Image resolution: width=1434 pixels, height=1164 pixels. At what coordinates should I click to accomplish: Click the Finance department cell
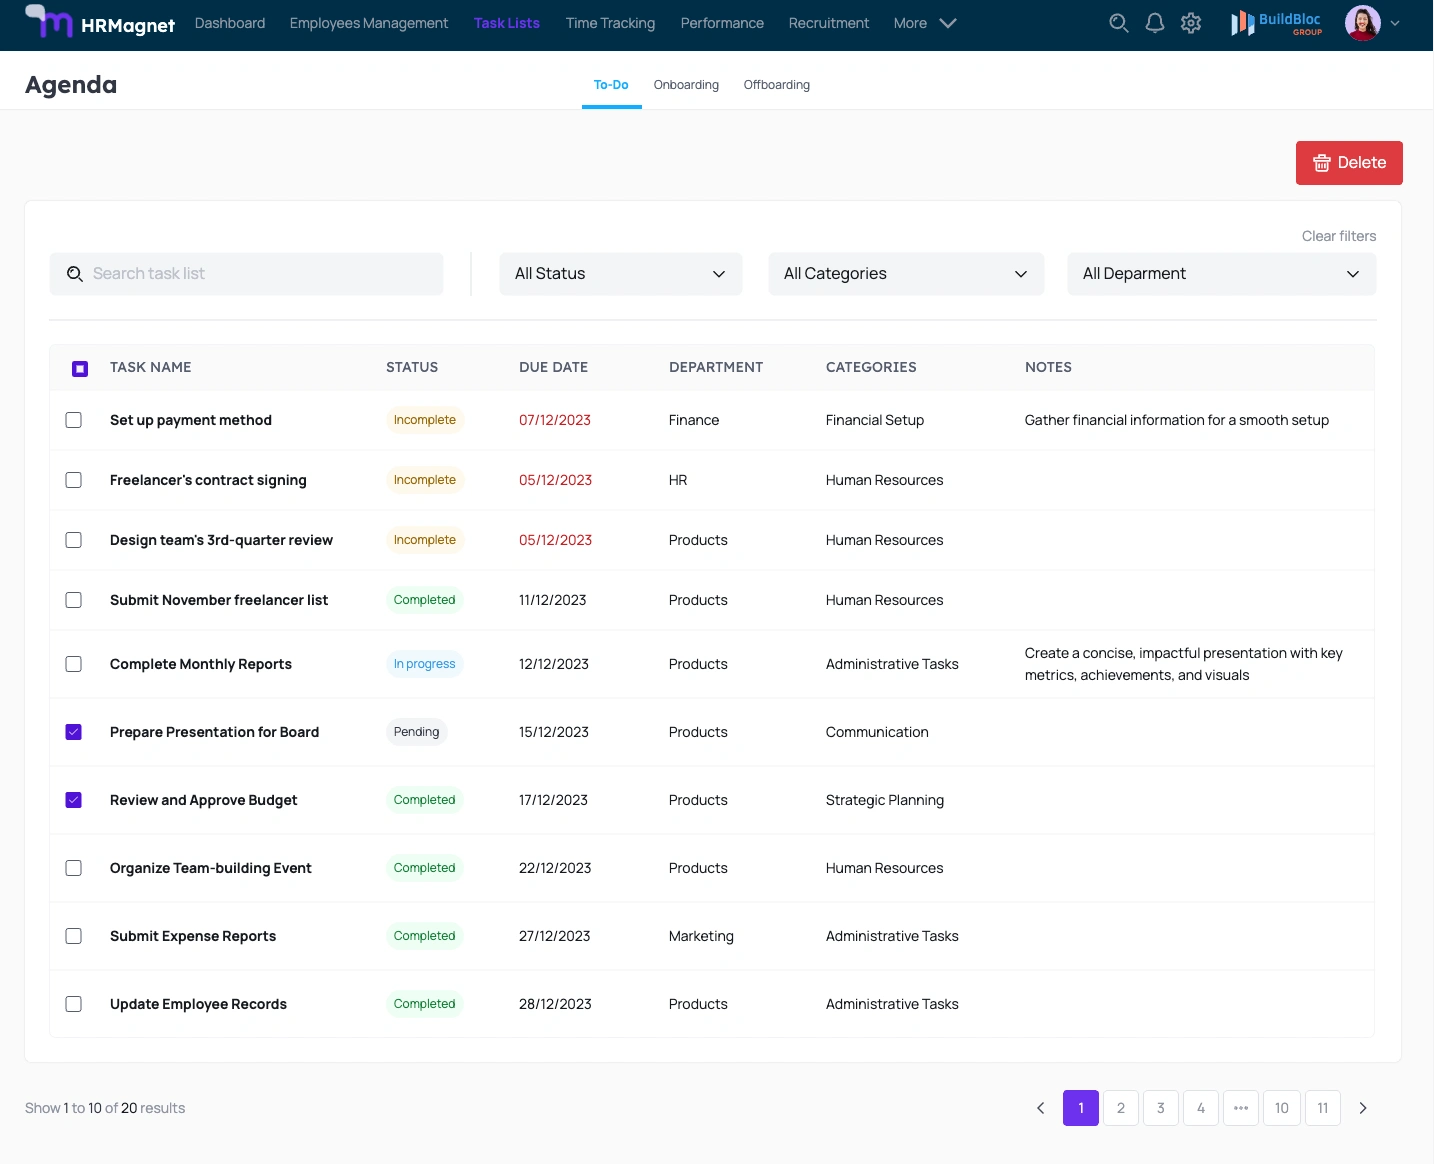(x=694, y=420)
